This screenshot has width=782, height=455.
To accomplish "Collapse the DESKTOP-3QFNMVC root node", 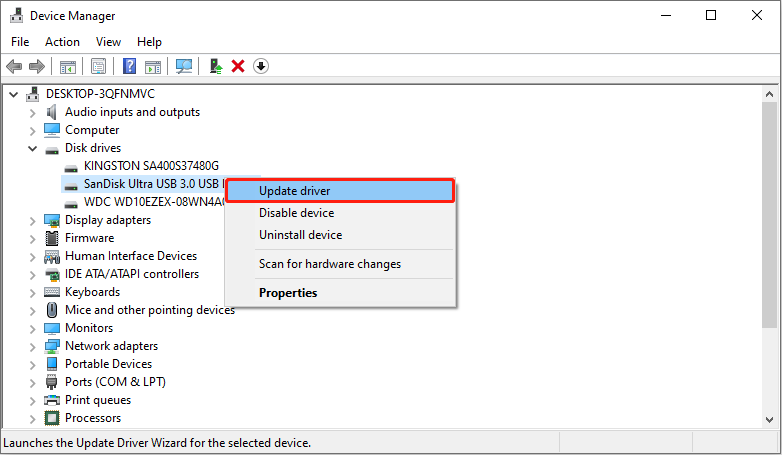I will point(13,94).
